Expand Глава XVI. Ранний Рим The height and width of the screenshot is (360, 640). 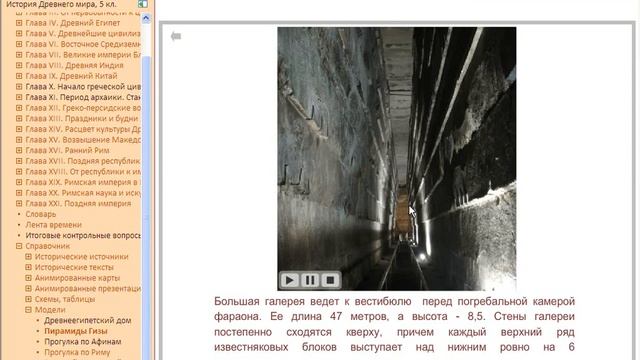pyautogui.click(x=19, y=150)
